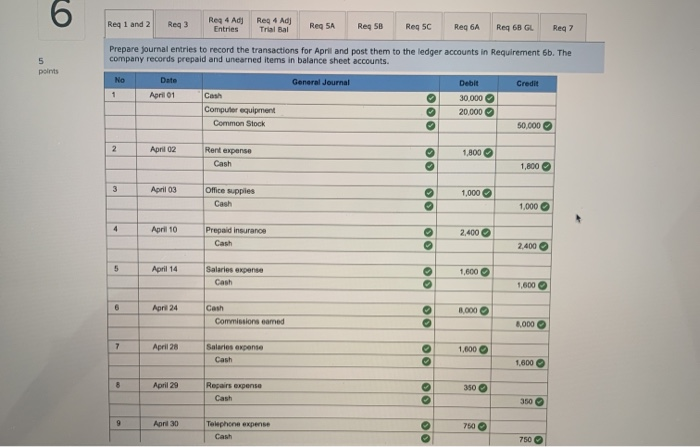Image resolution: width=700 pixels, height=447 pixels.
Task: Click the check icon beside Common Stock
Action: point(430,125)
